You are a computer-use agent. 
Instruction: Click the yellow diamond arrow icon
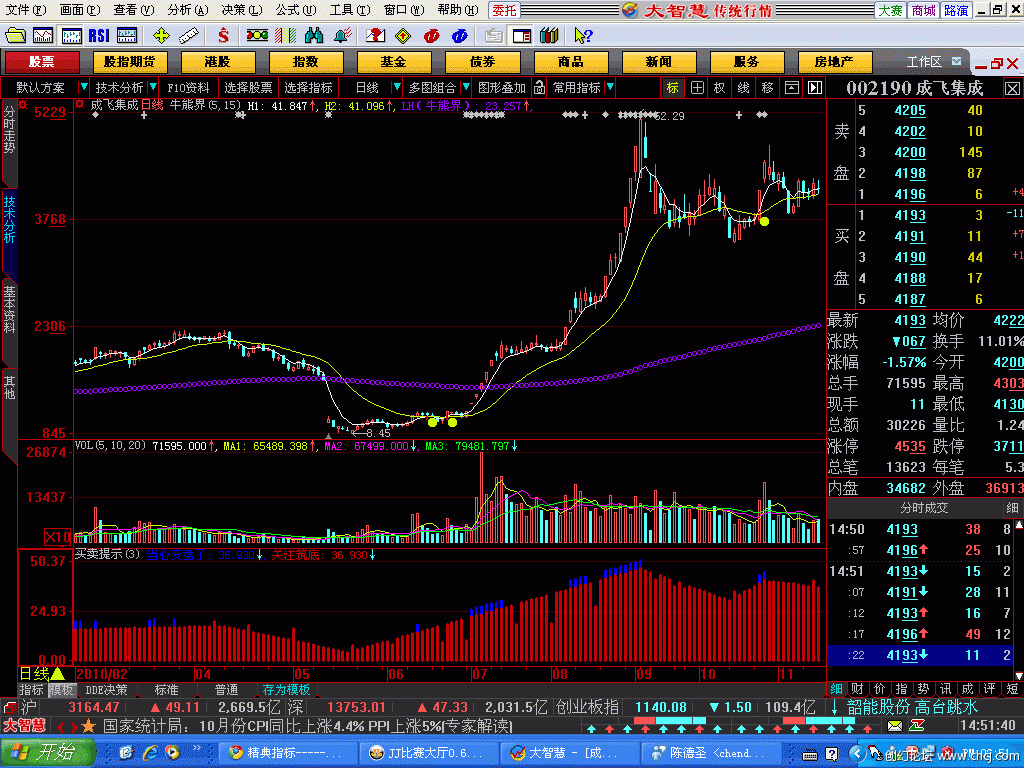(x=403, y=35)
